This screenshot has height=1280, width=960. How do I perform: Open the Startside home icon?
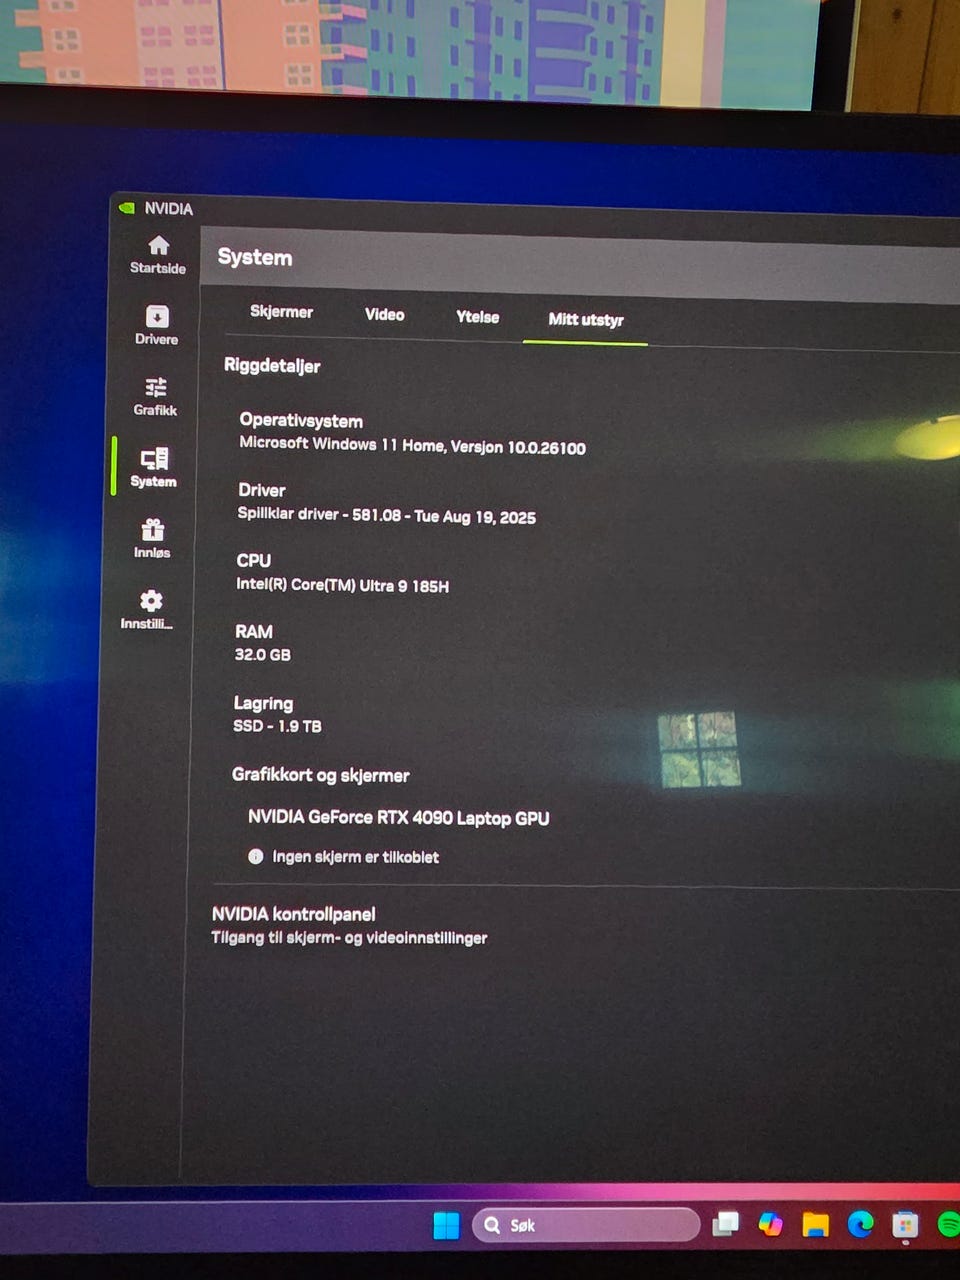158,246
